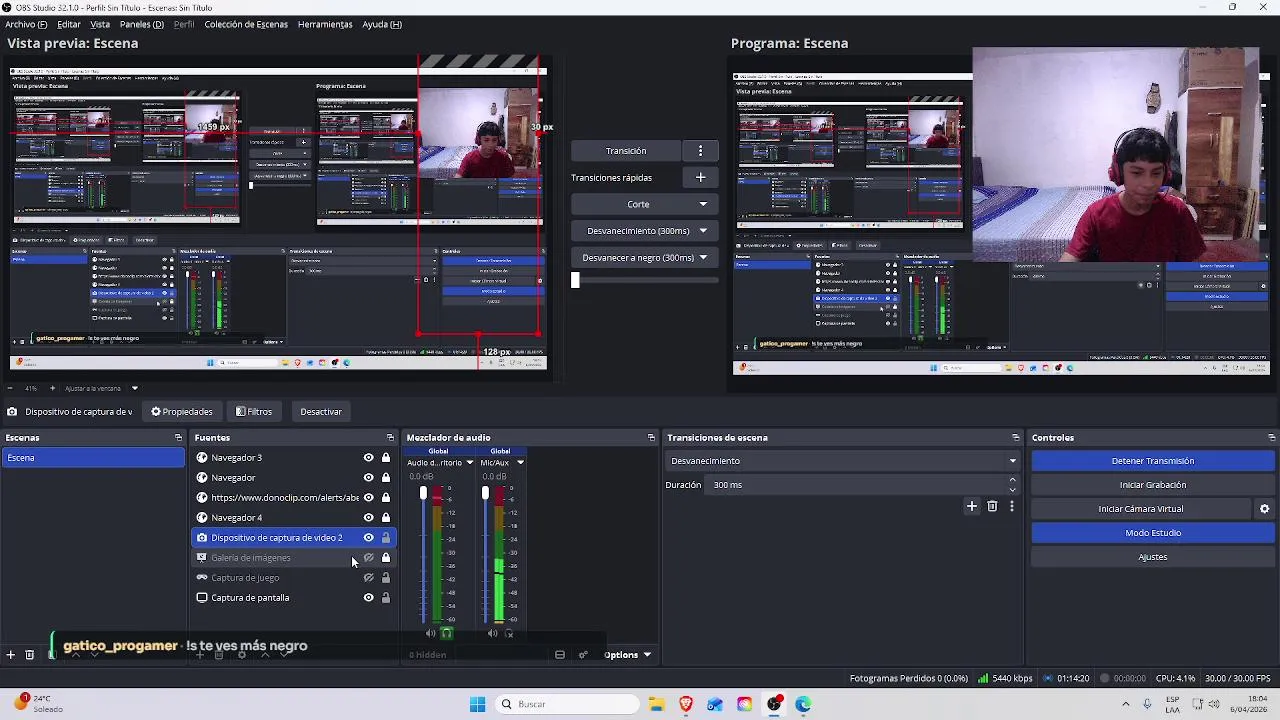The height and width of the screenshot is (720, 1280).
Task: Click Iniciar Grabación
Action: [1153, 485]
